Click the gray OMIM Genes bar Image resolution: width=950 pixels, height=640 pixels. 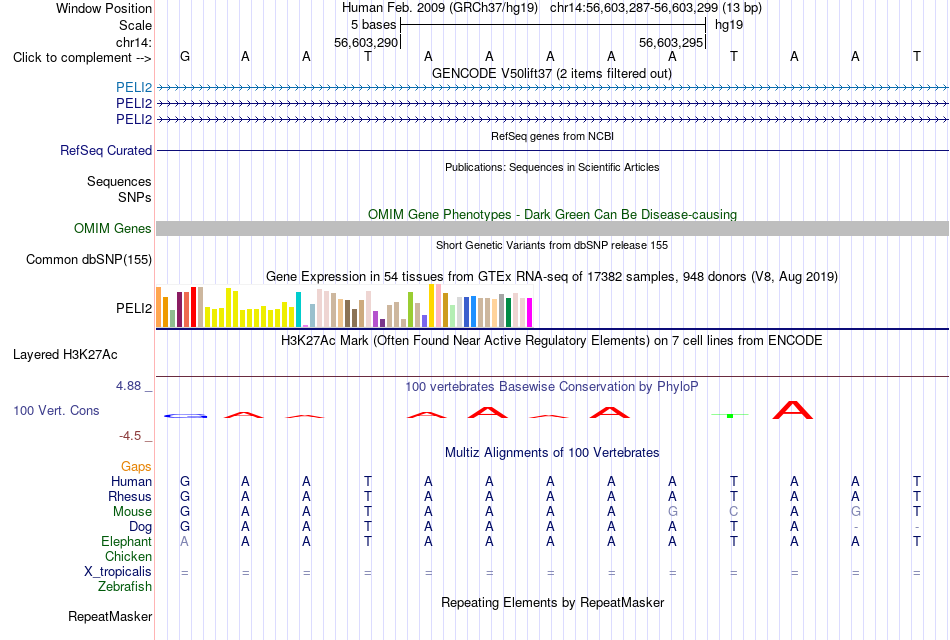(x=552, y=228)
